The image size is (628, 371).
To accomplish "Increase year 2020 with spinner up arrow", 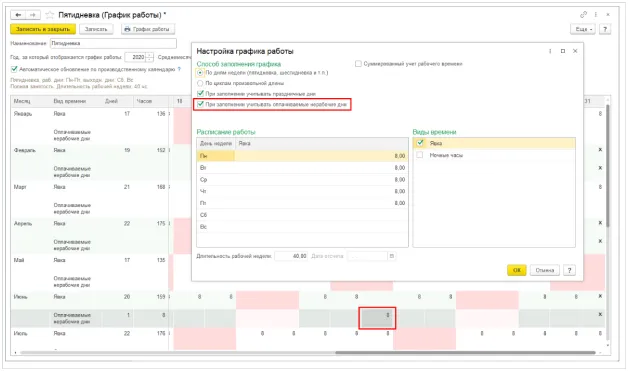I will (x=149, y=55).
